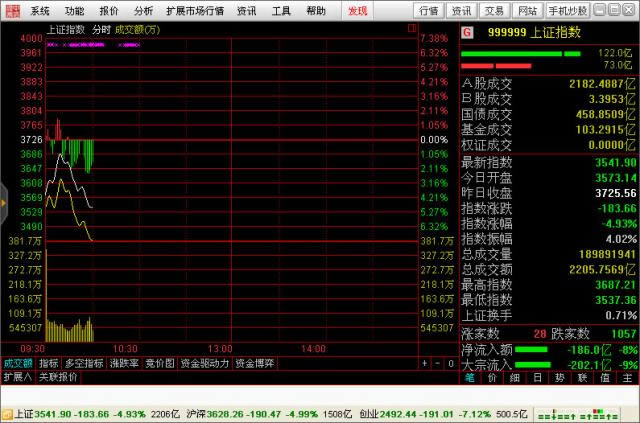Click the red G icon beside 999999

(466, 31)
